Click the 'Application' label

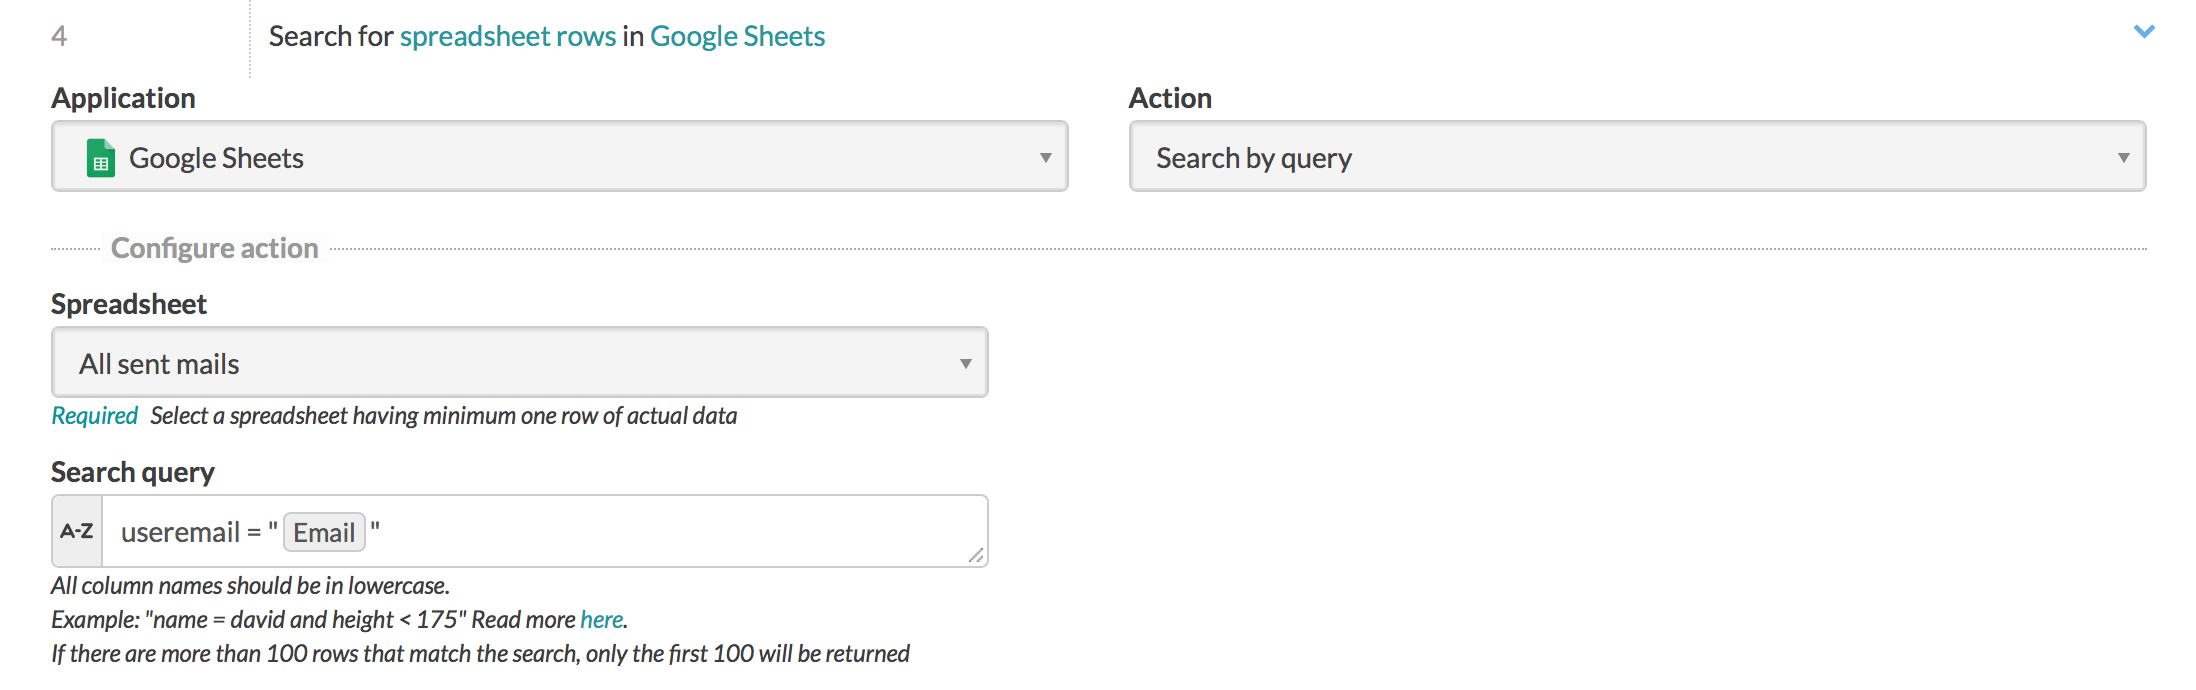point(124,98)
